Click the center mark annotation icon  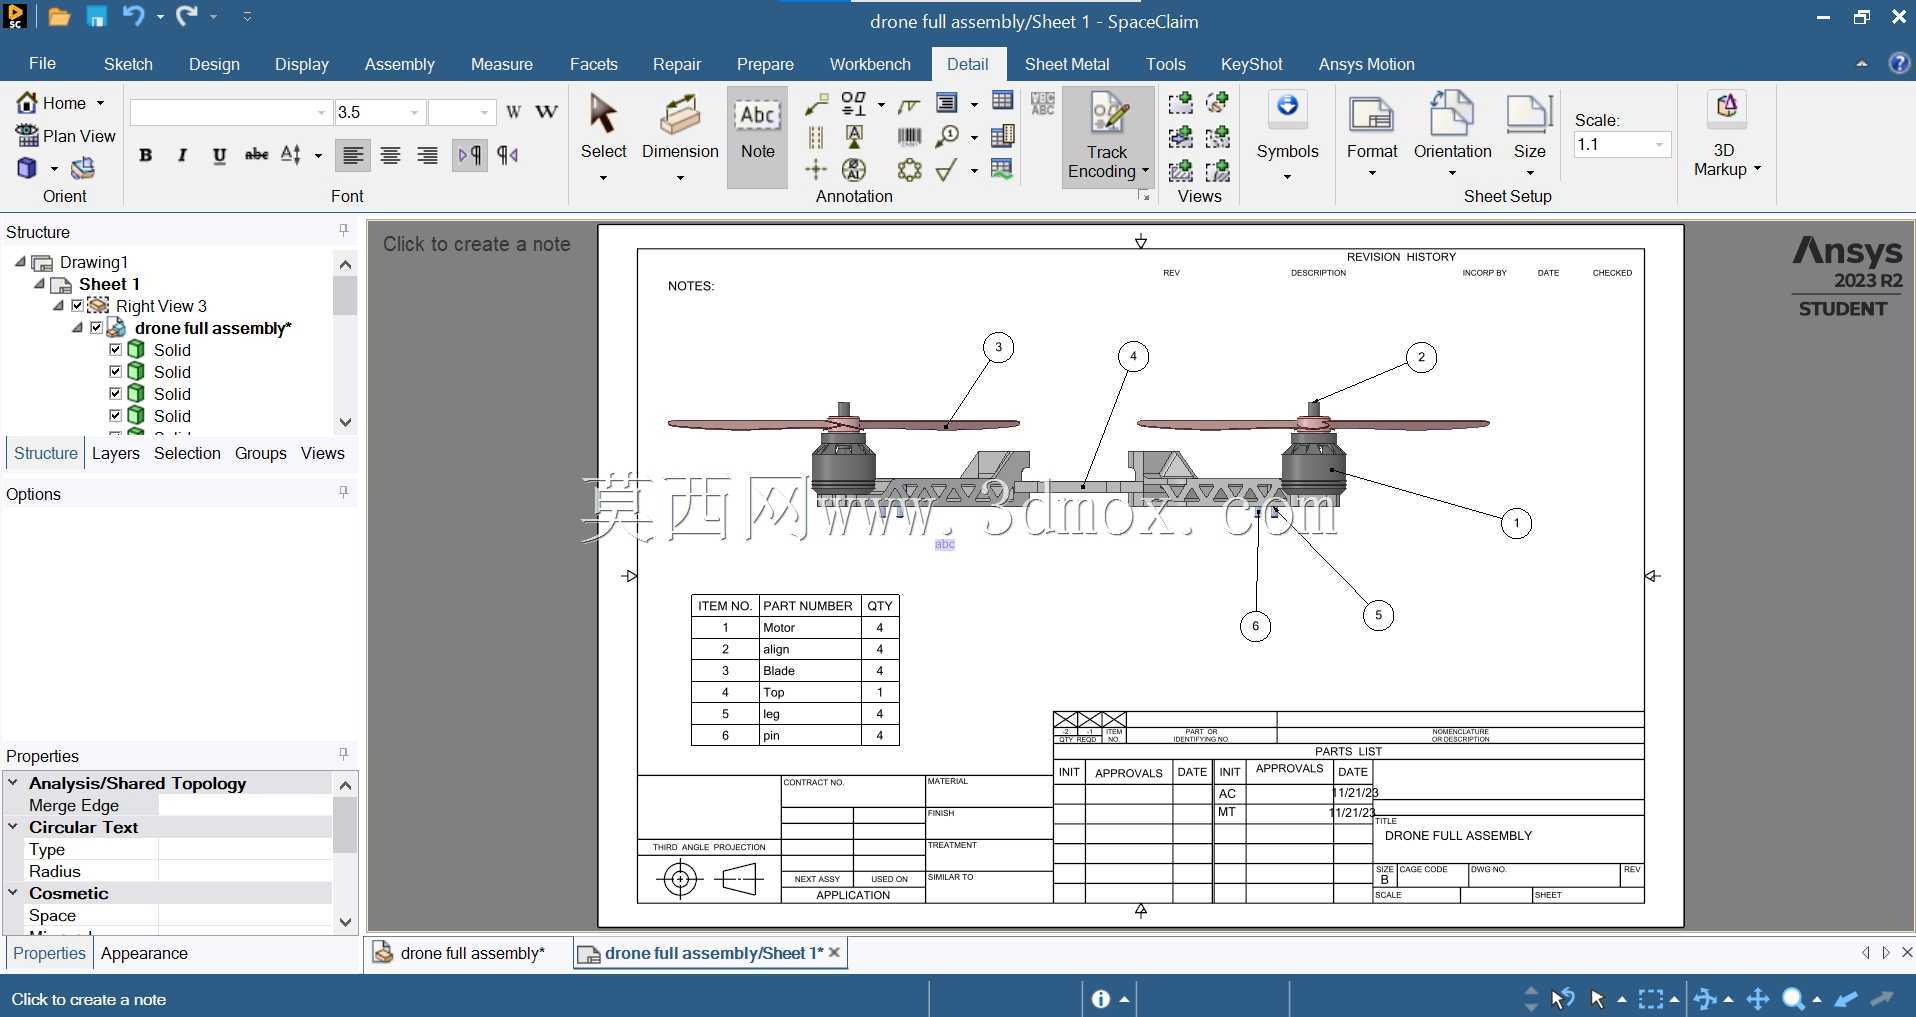pos(816,169)
